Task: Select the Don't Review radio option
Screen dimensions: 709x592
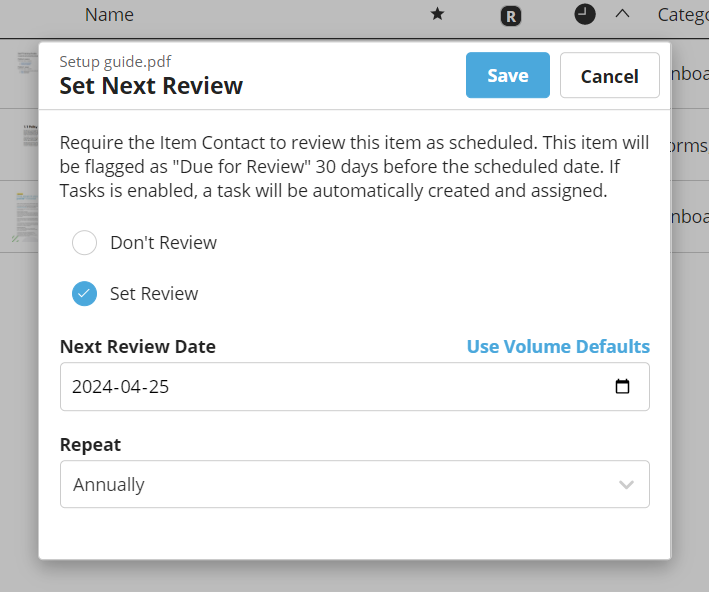Action: click(x=85, y=243)
